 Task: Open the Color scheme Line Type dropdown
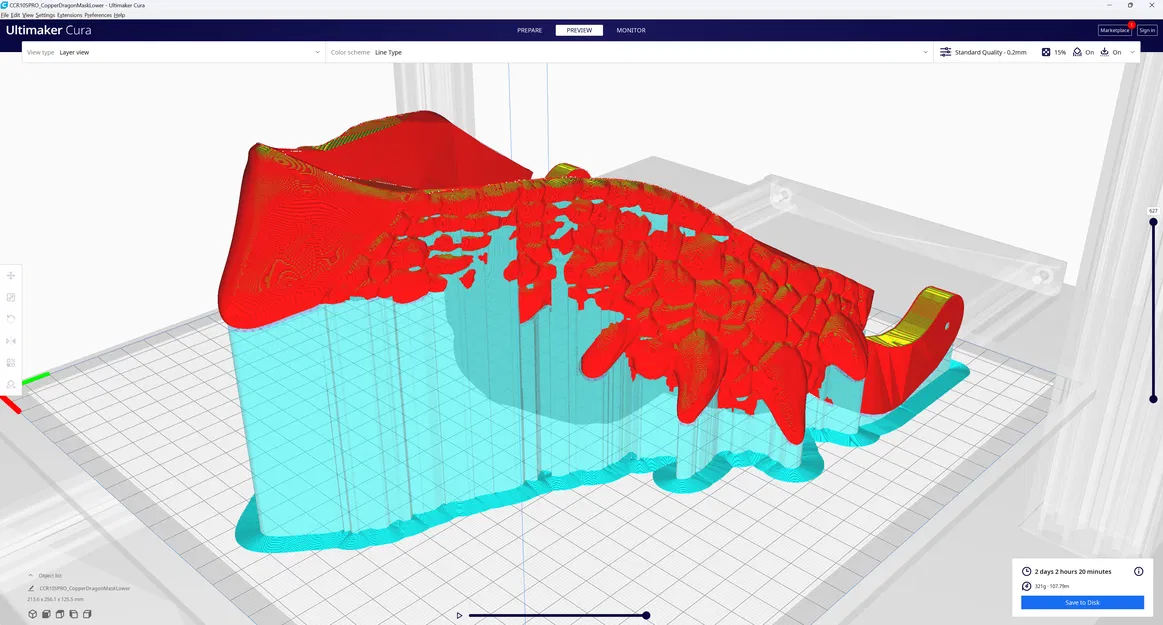629,53
